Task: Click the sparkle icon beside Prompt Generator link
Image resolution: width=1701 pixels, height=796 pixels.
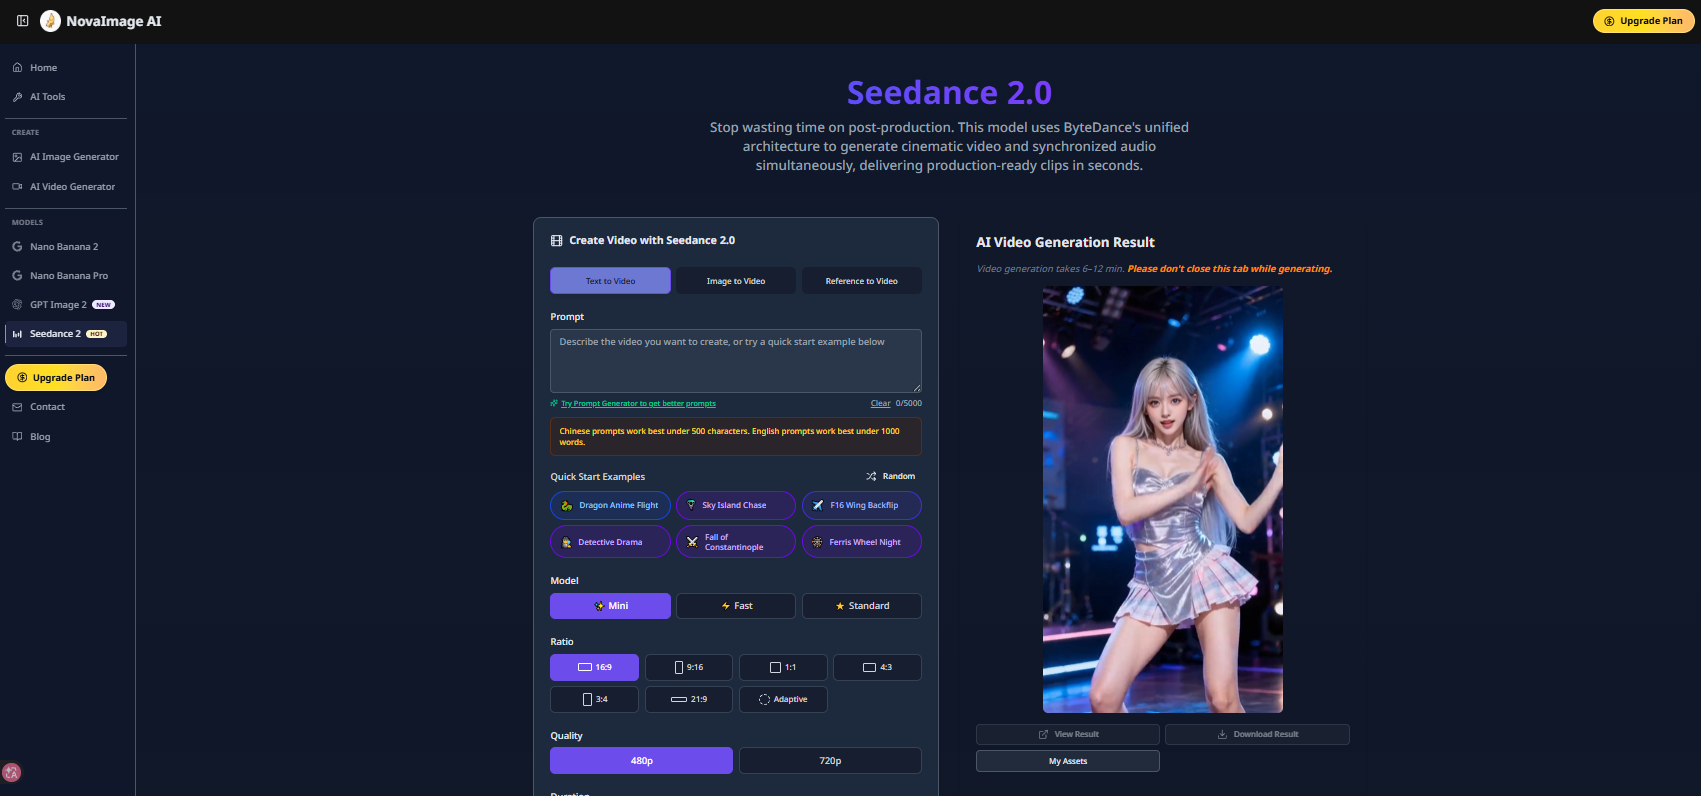Action: pyautogui.click(x=554, y=404)
